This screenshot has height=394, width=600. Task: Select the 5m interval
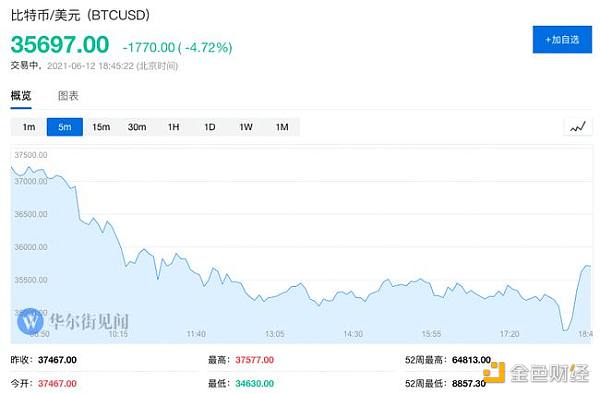click(65, 127)
